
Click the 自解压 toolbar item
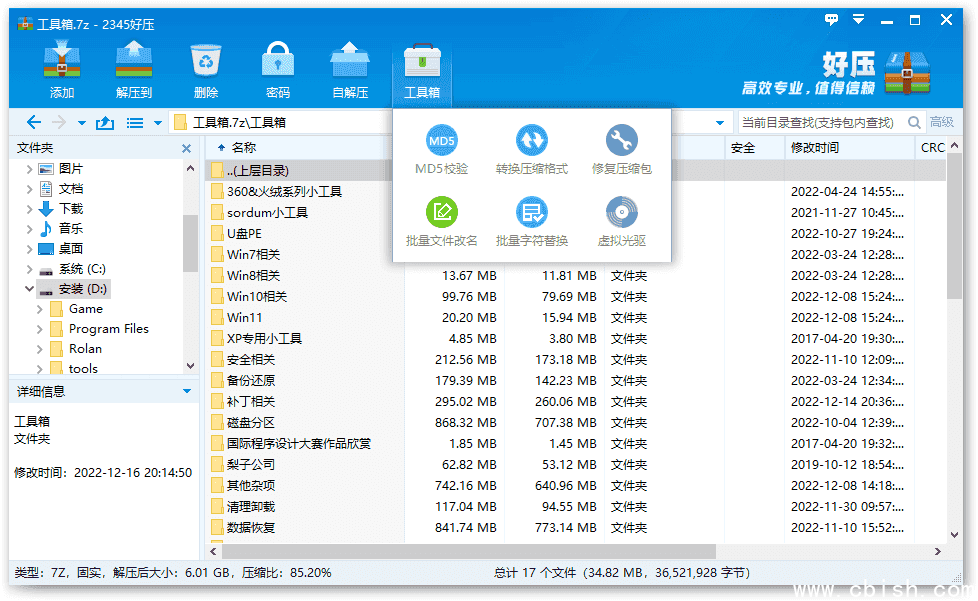349,67
